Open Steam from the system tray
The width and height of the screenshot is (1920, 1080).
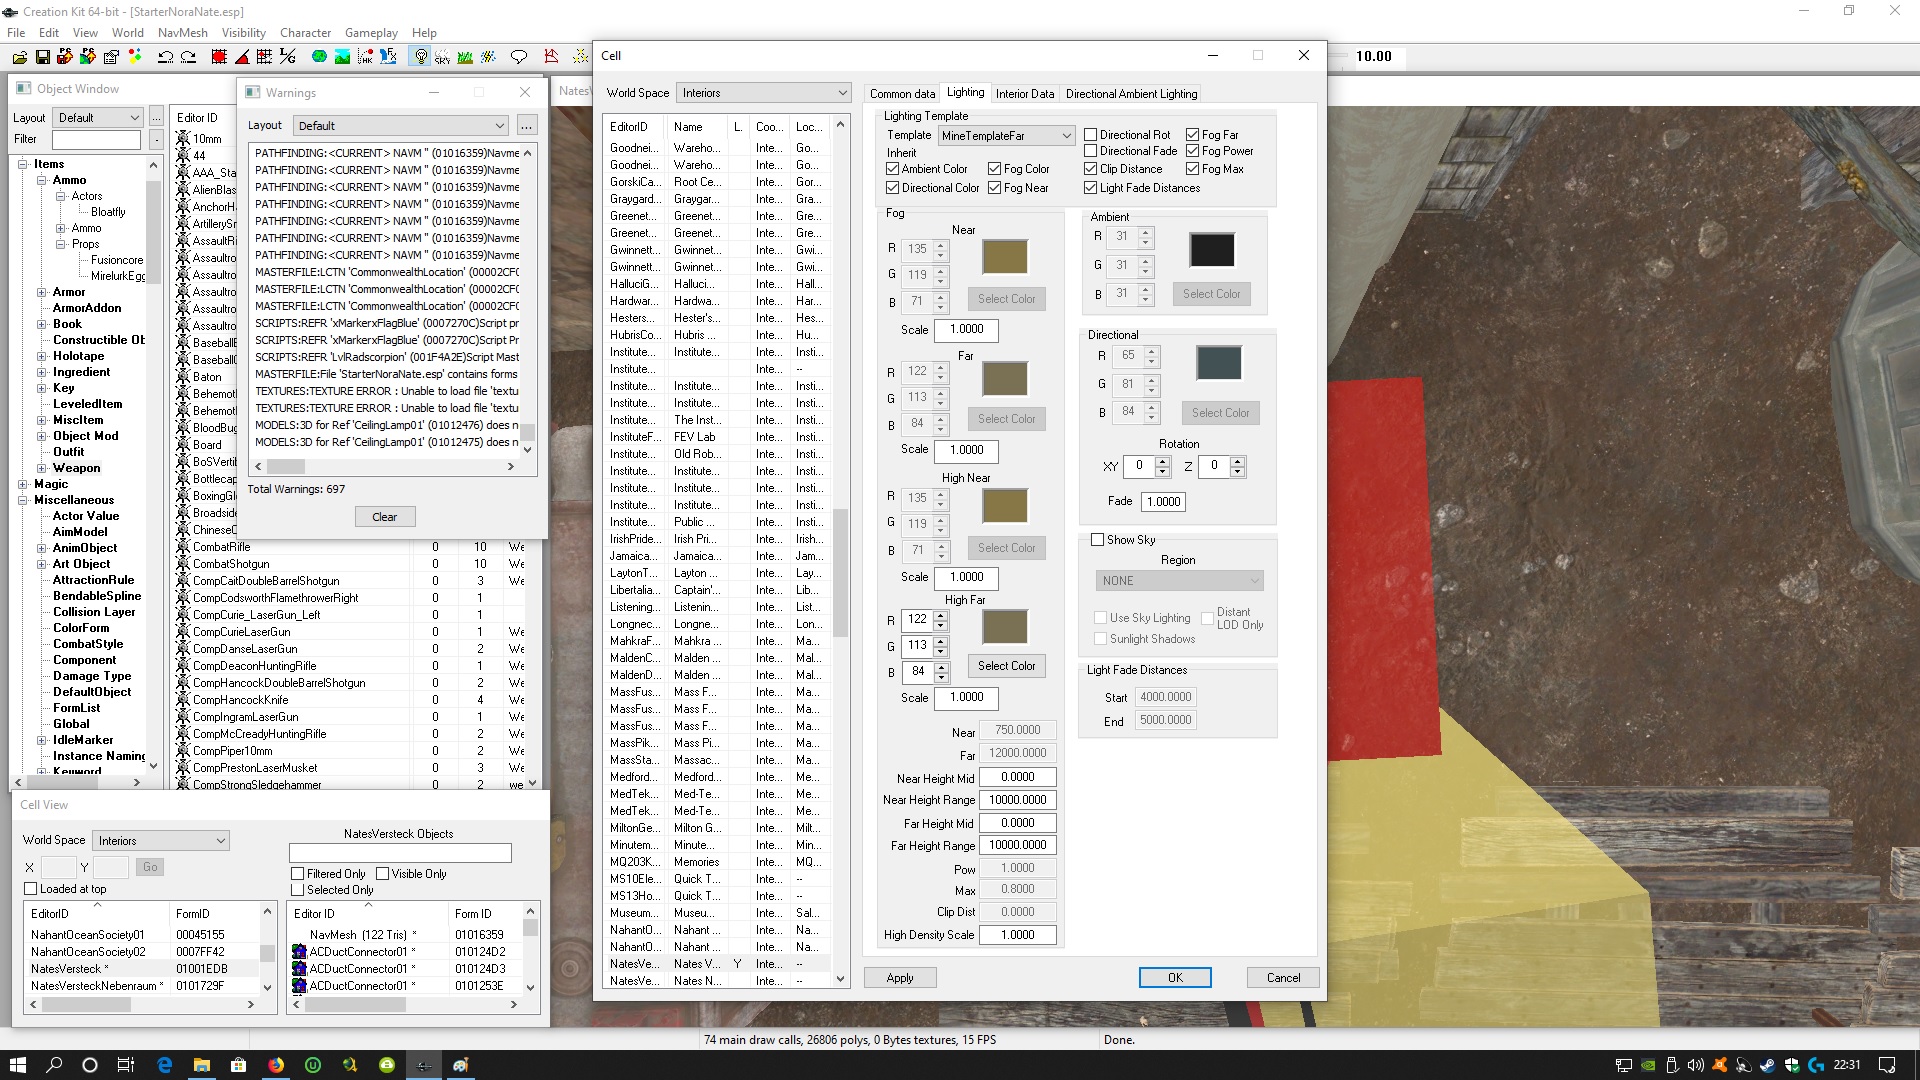[1768, 1065]
